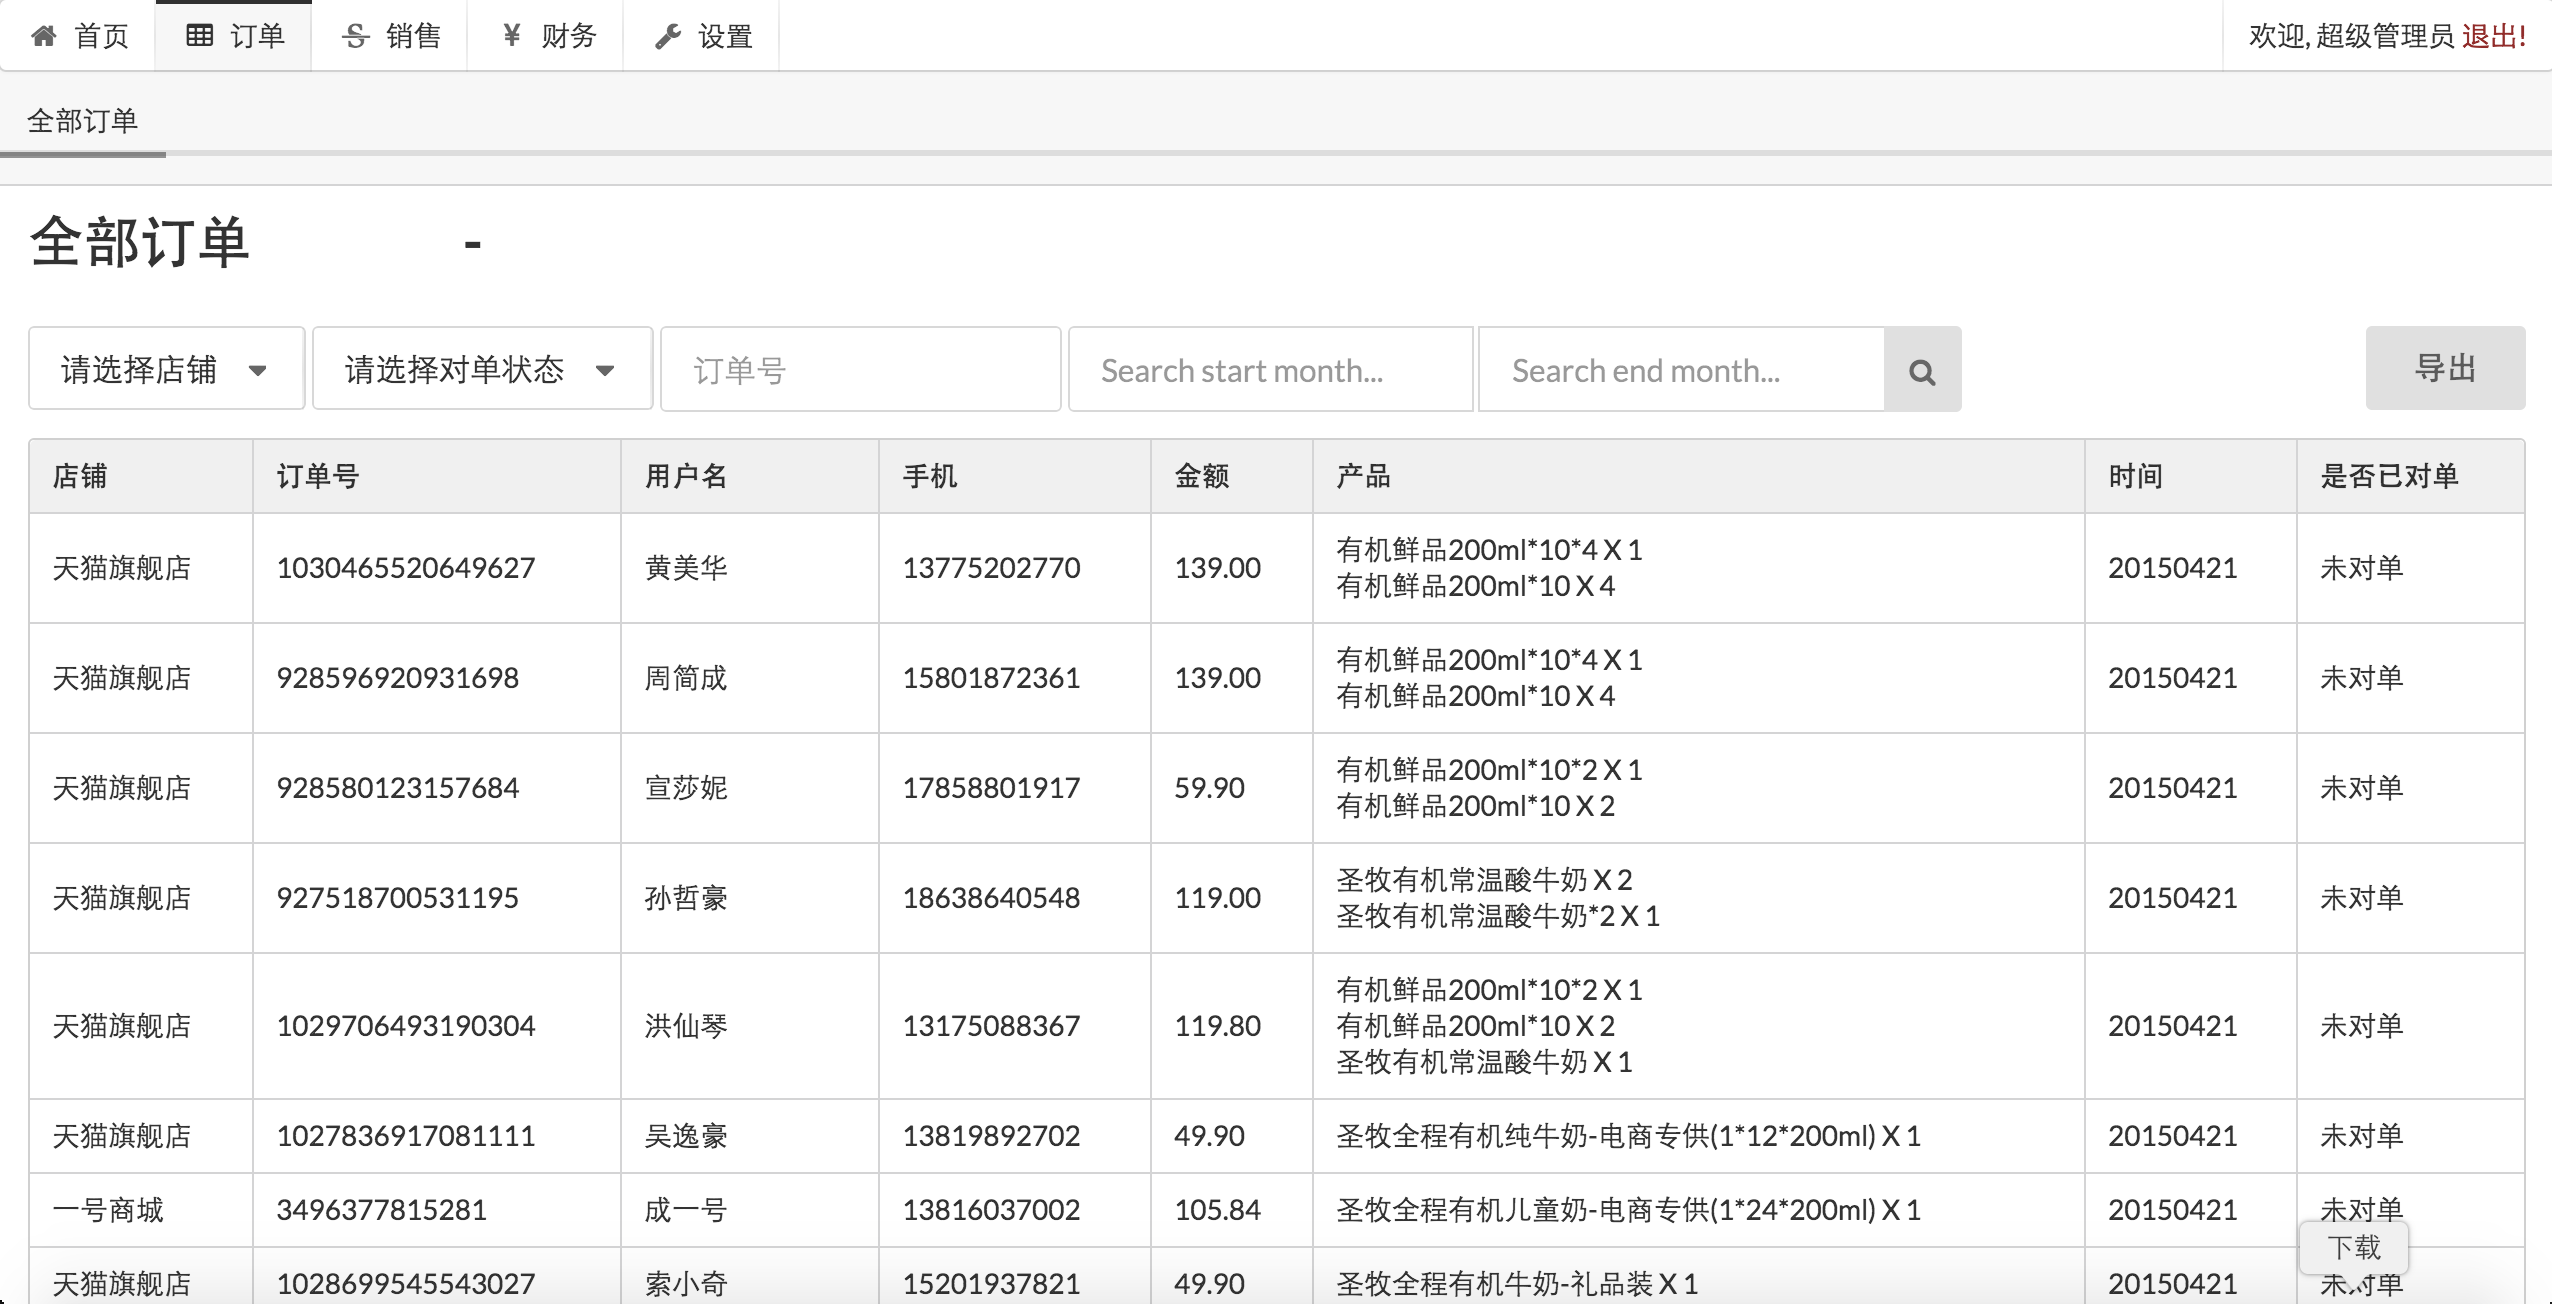
Task: Click the caret arrow in store selector
Action: (258, 371)
